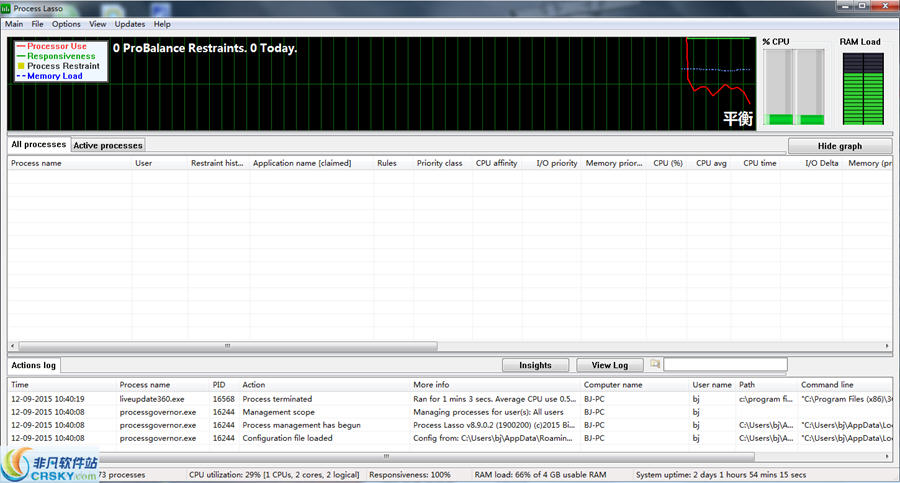
Task: Sort by Restraint history column
Action: pos(219,163)
